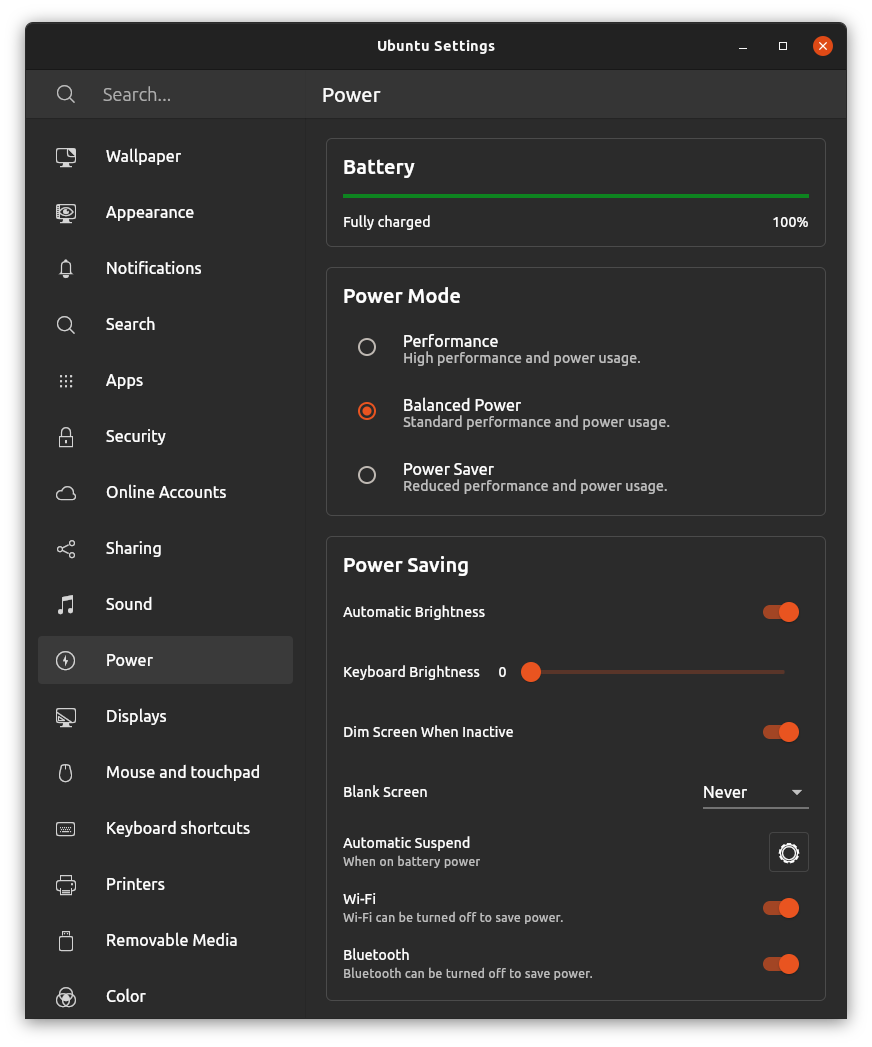872x1047 pixels.
Task: Disable the Automatic Brightness switch
Action: click(781, 612)
